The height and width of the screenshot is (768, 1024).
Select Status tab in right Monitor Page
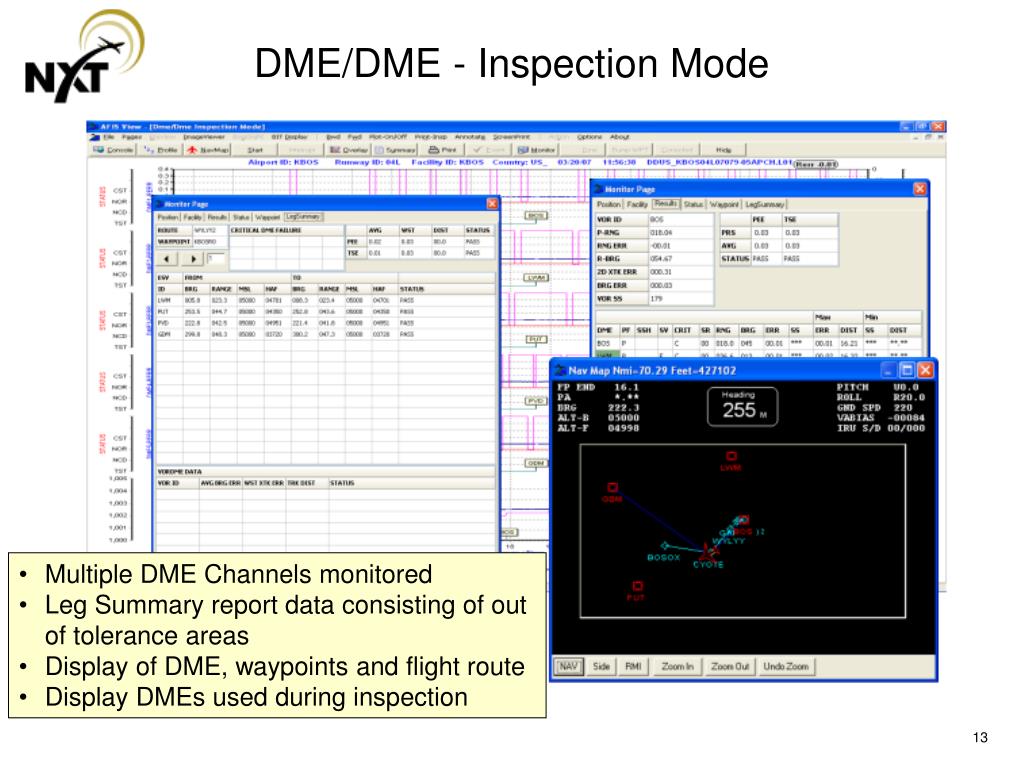pos(694,204)
